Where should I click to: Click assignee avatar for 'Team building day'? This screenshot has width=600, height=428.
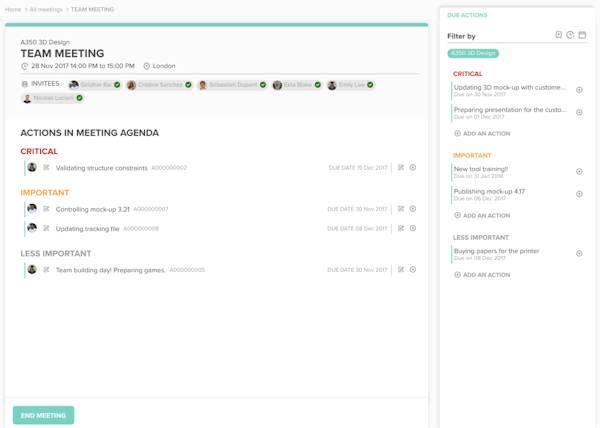click(32, 269)
